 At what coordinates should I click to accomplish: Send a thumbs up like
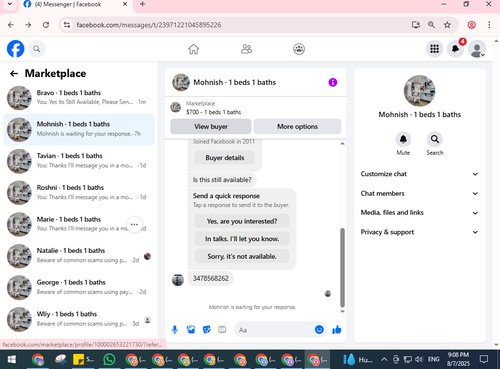click(337, 330)
